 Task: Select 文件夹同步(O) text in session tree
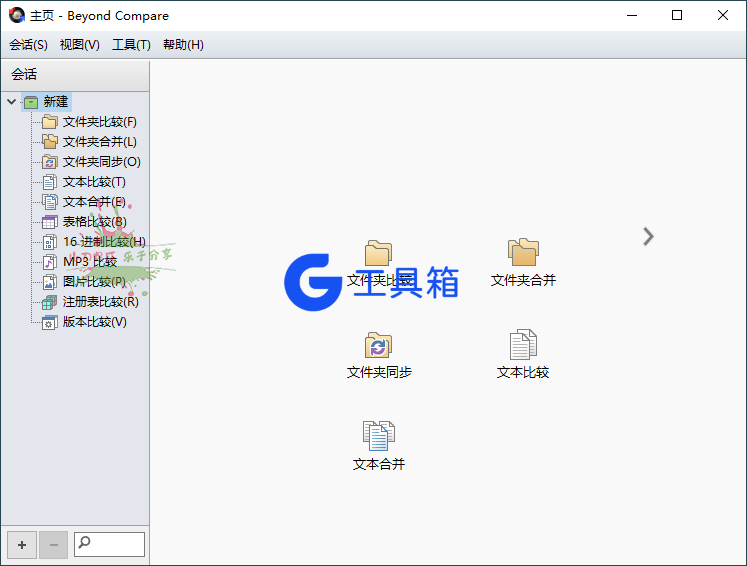point(101,162)
